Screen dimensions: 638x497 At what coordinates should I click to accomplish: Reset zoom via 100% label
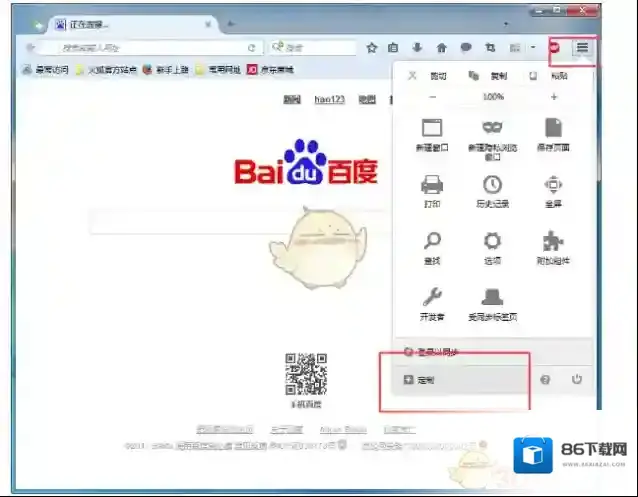[493, 97]
